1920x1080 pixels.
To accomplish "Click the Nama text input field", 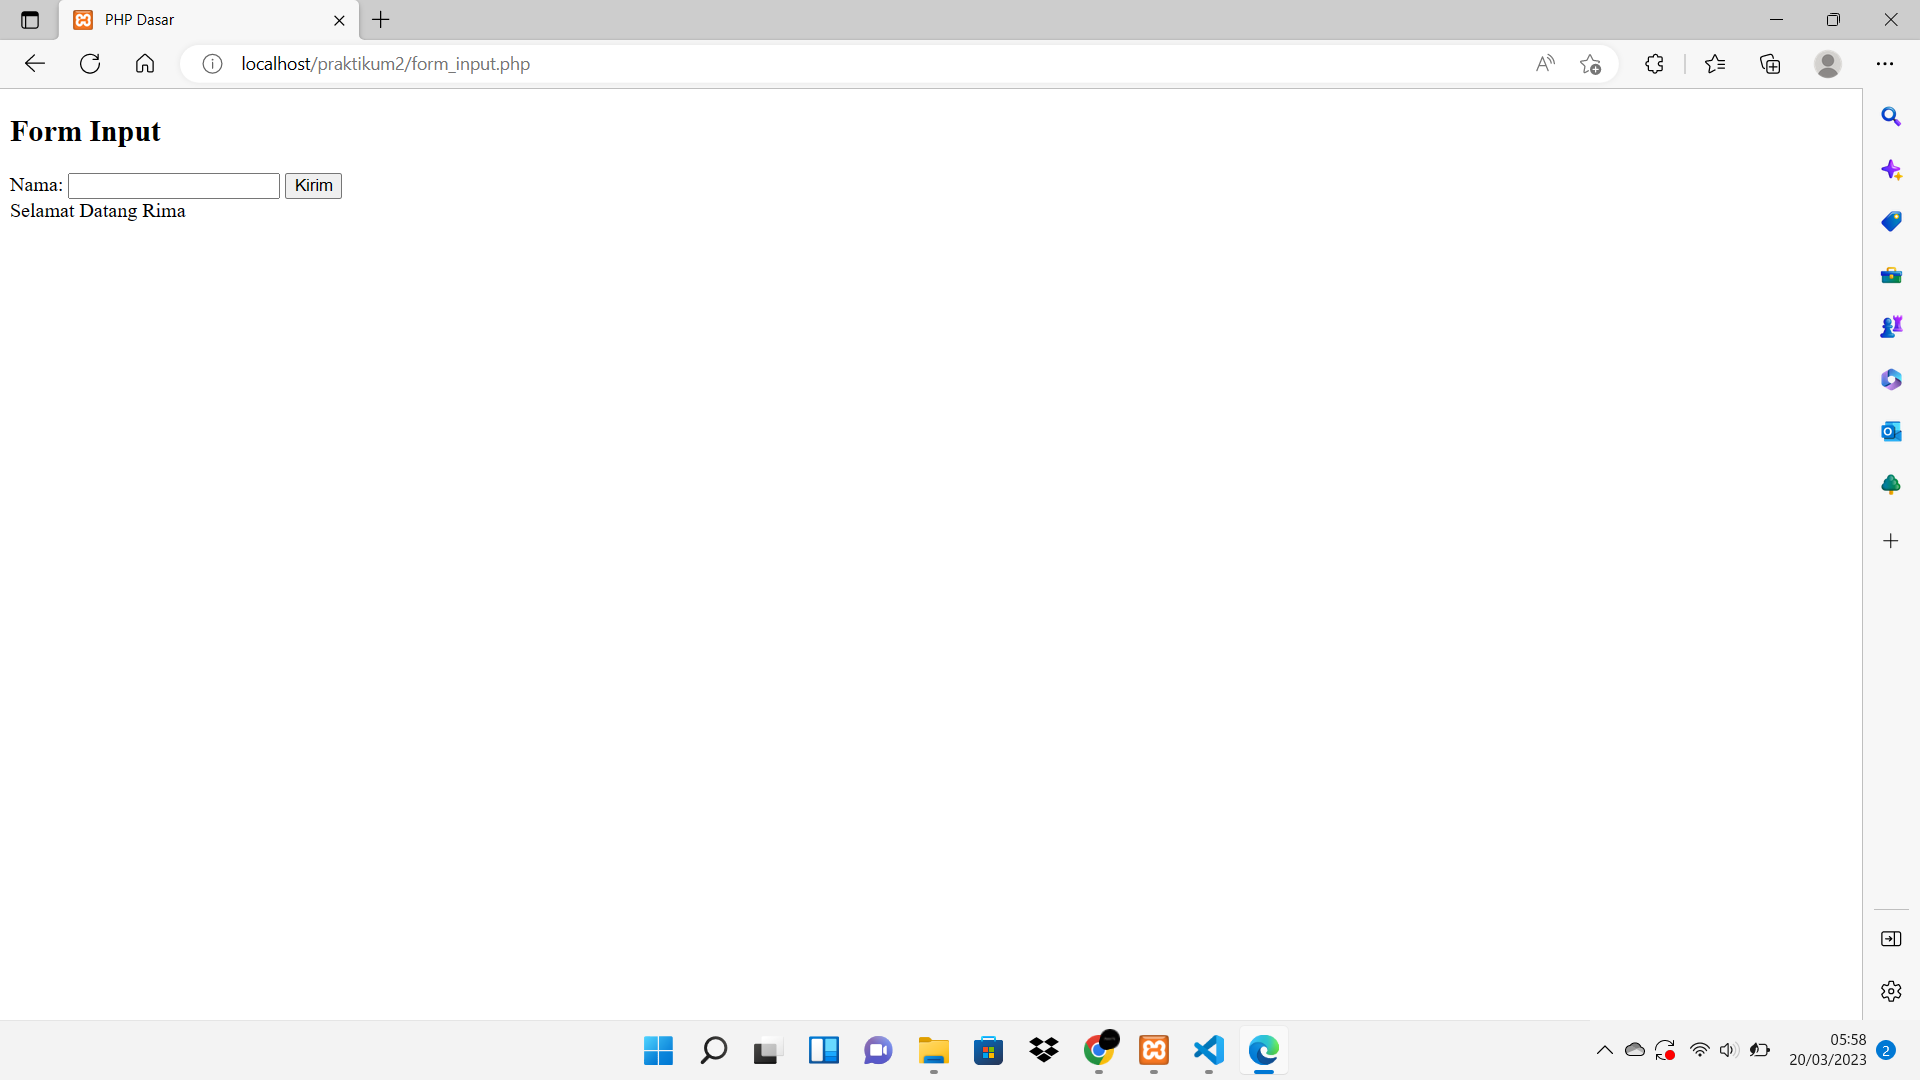I will [x=174, y=185].
